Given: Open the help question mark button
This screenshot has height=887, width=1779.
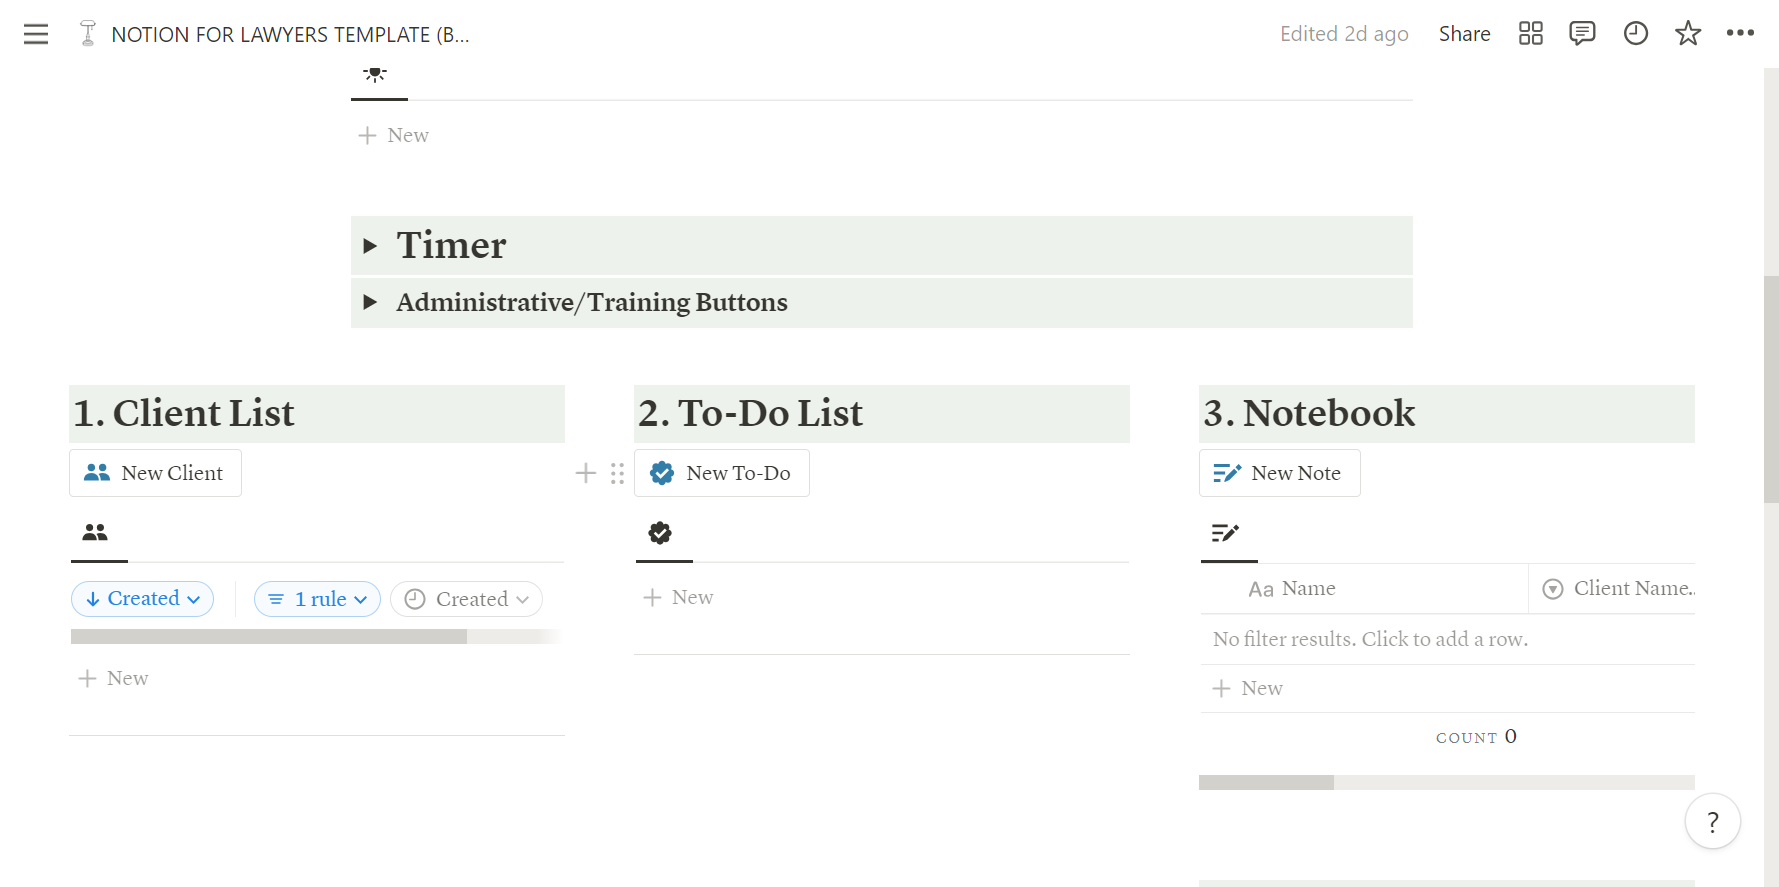Looking at the screenshot, I should (1712, 821).
